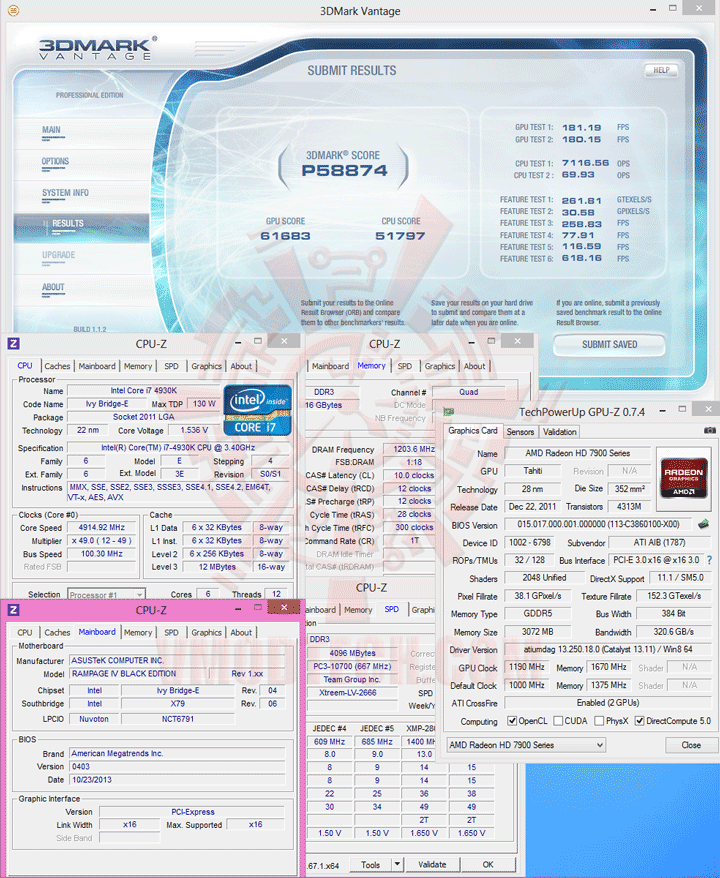Click the Tools button in CPU-Z
The image size is (720, 878).
(370, 864)
